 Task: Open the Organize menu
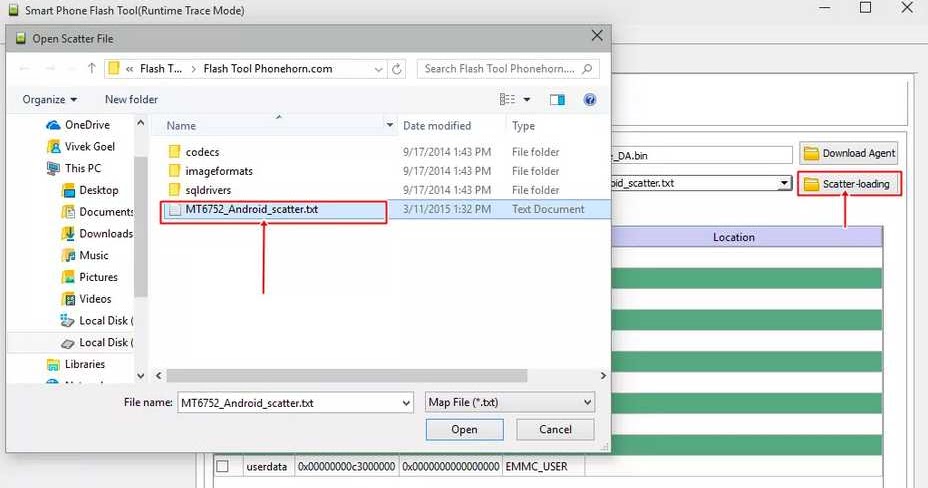[x=50, y=99]
